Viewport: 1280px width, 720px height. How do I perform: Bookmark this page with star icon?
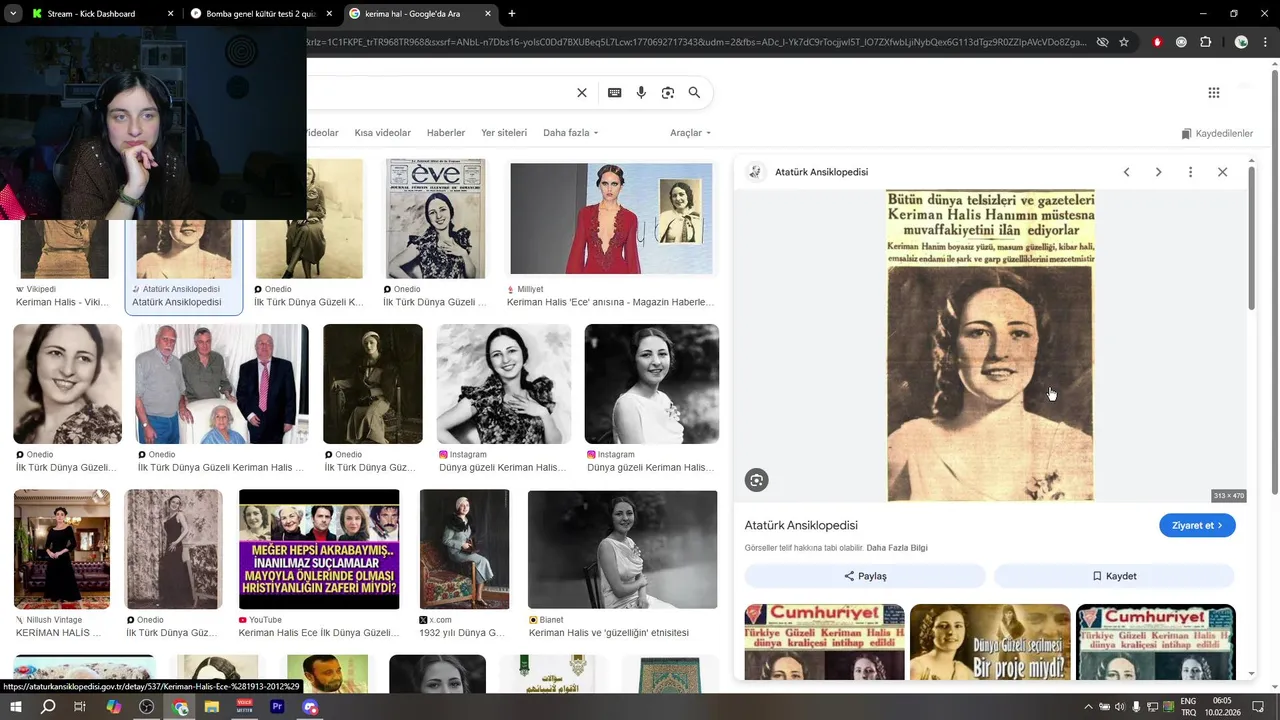(1124, 42)
